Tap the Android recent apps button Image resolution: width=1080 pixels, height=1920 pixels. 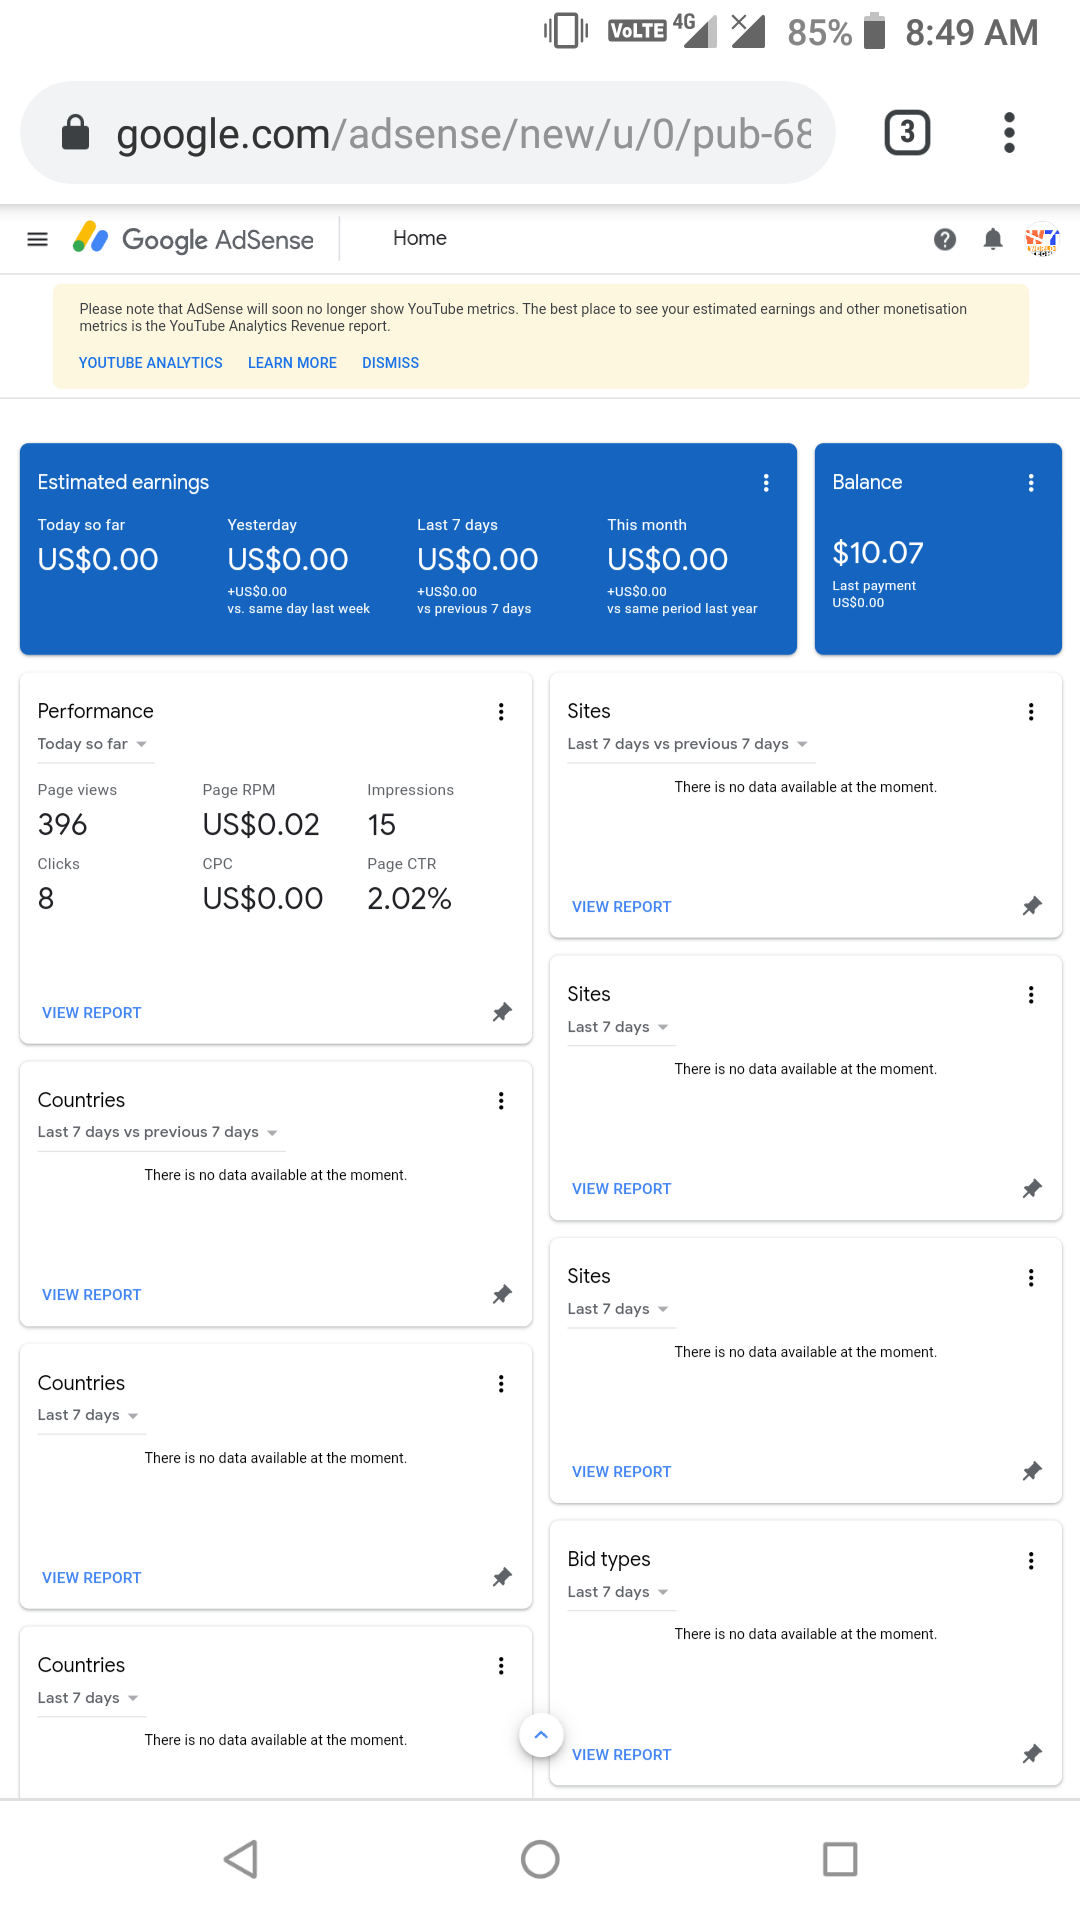(840, 1859)
